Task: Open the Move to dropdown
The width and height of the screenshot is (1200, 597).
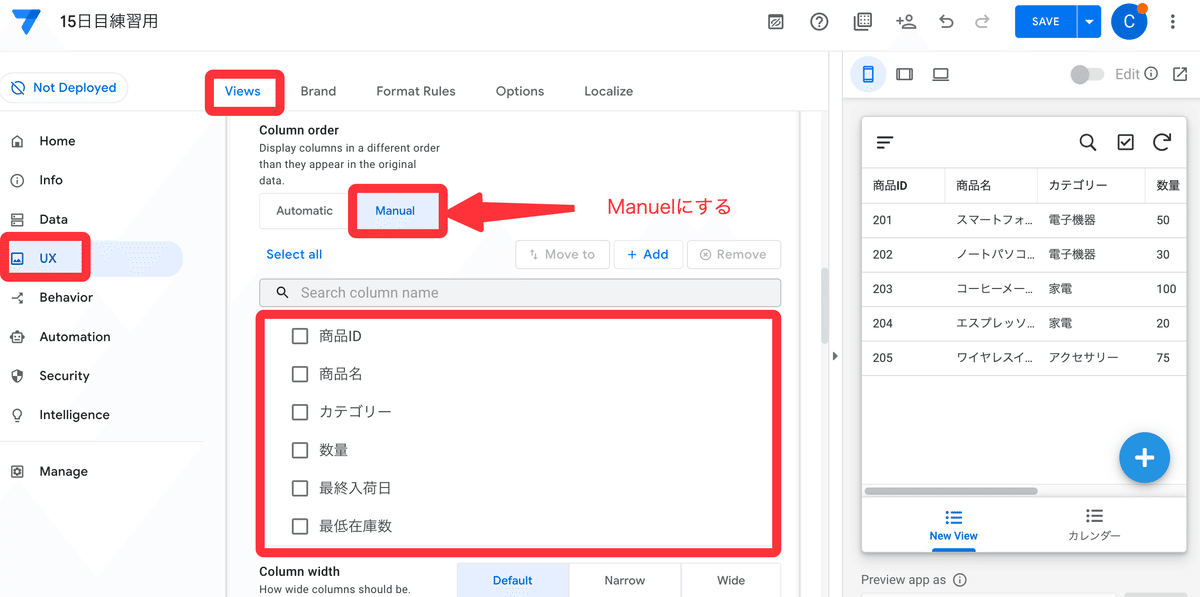Action: pyautogui.click(x=562, y=254)
